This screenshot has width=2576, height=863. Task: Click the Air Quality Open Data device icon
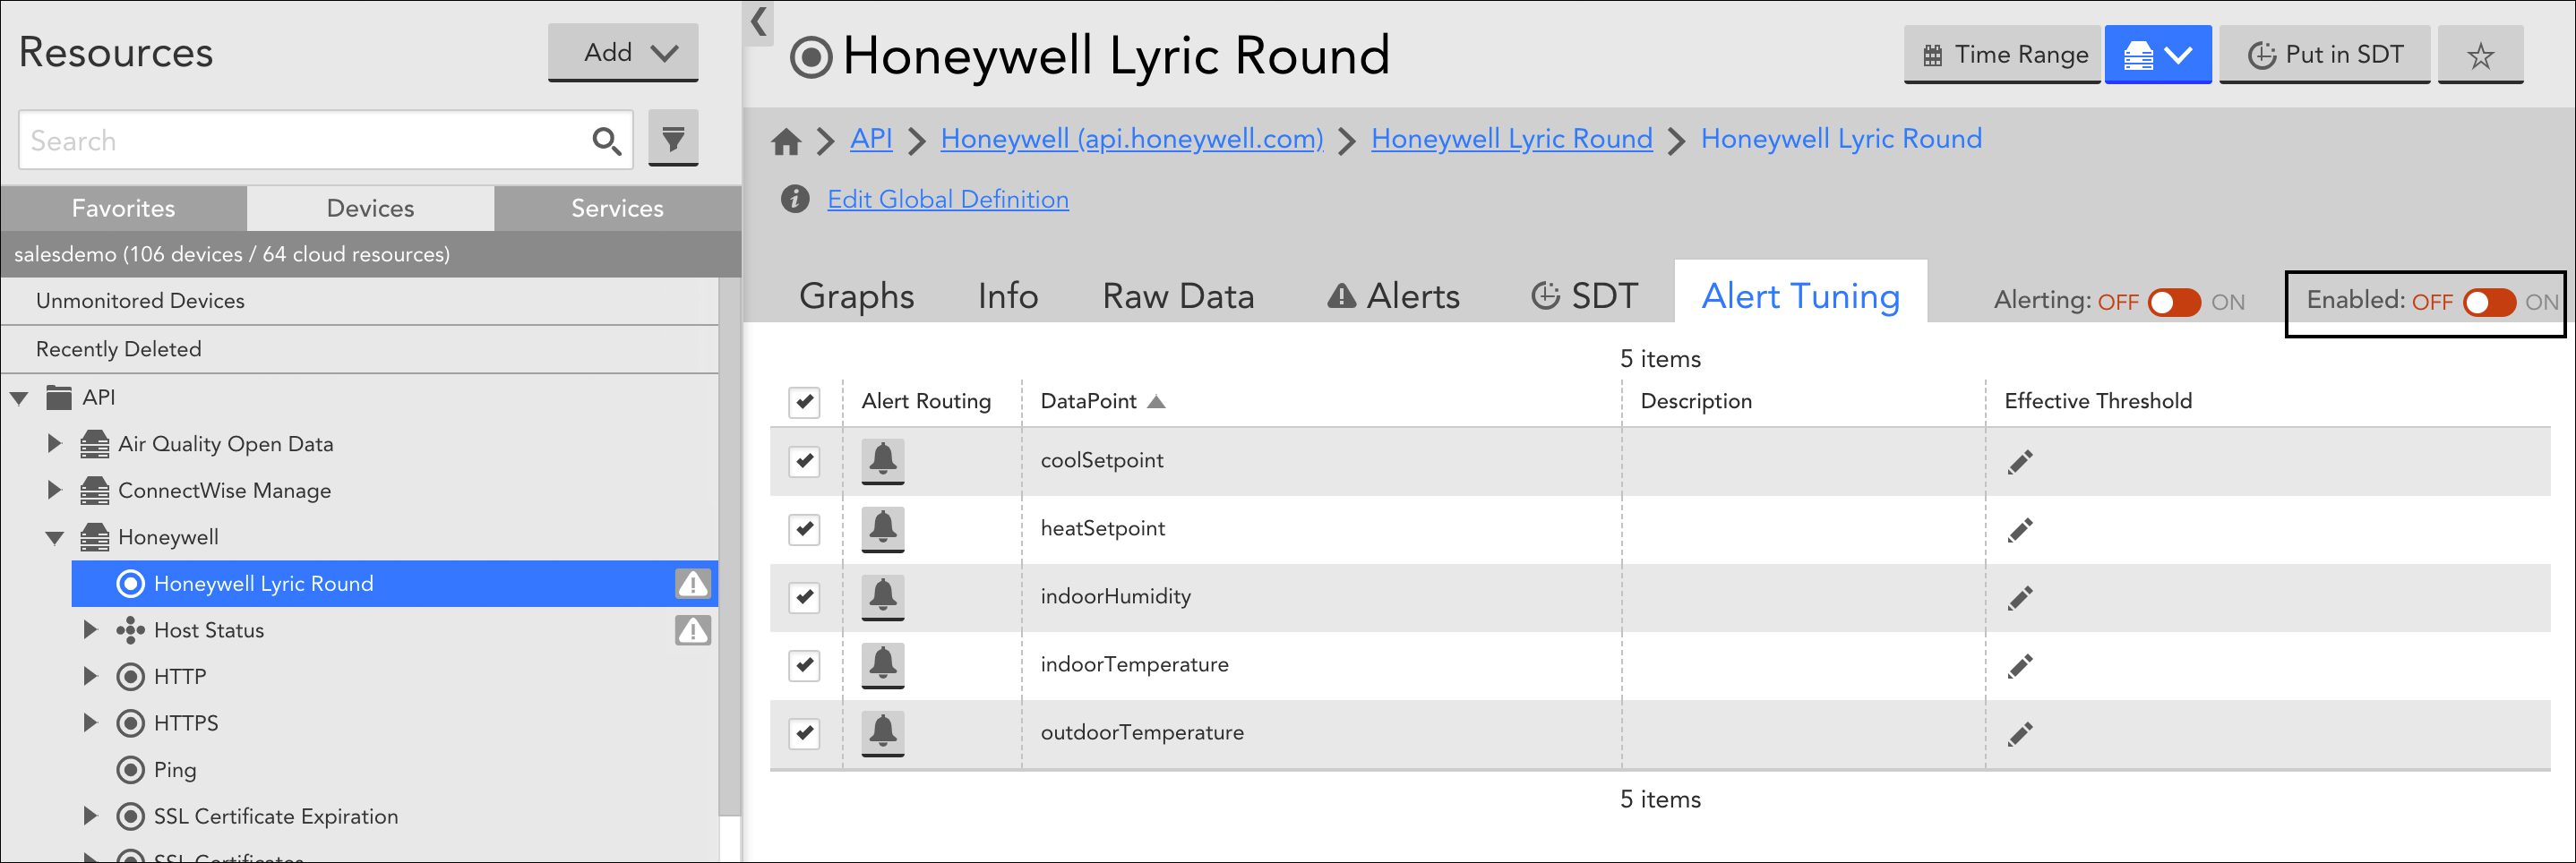[x=95, y=443]
